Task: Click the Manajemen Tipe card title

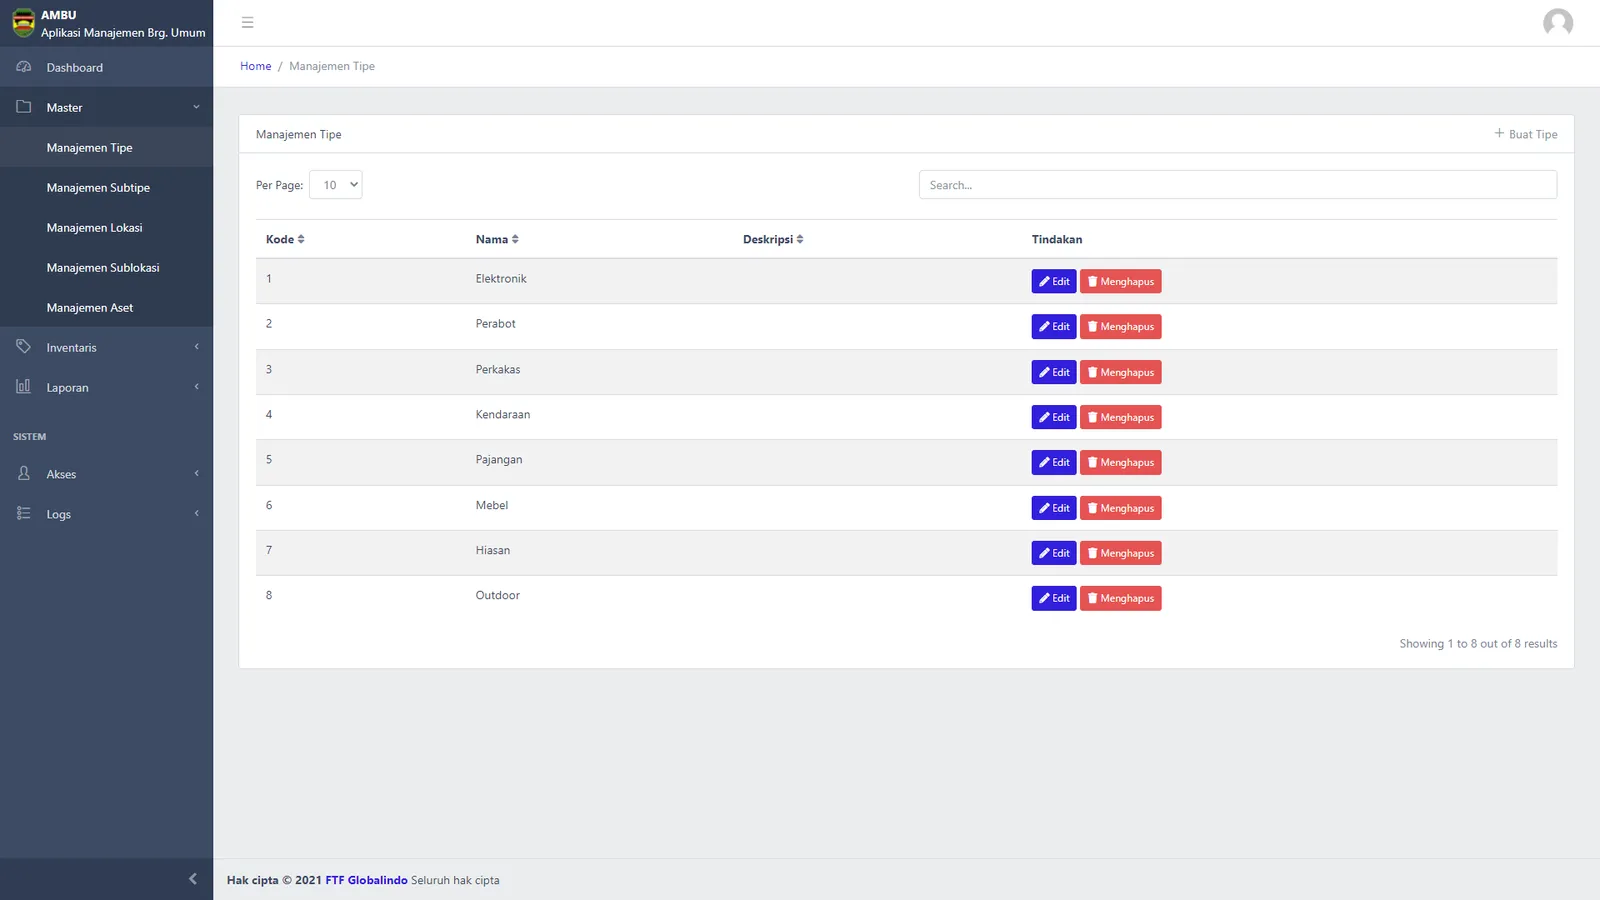Action: 299,134
